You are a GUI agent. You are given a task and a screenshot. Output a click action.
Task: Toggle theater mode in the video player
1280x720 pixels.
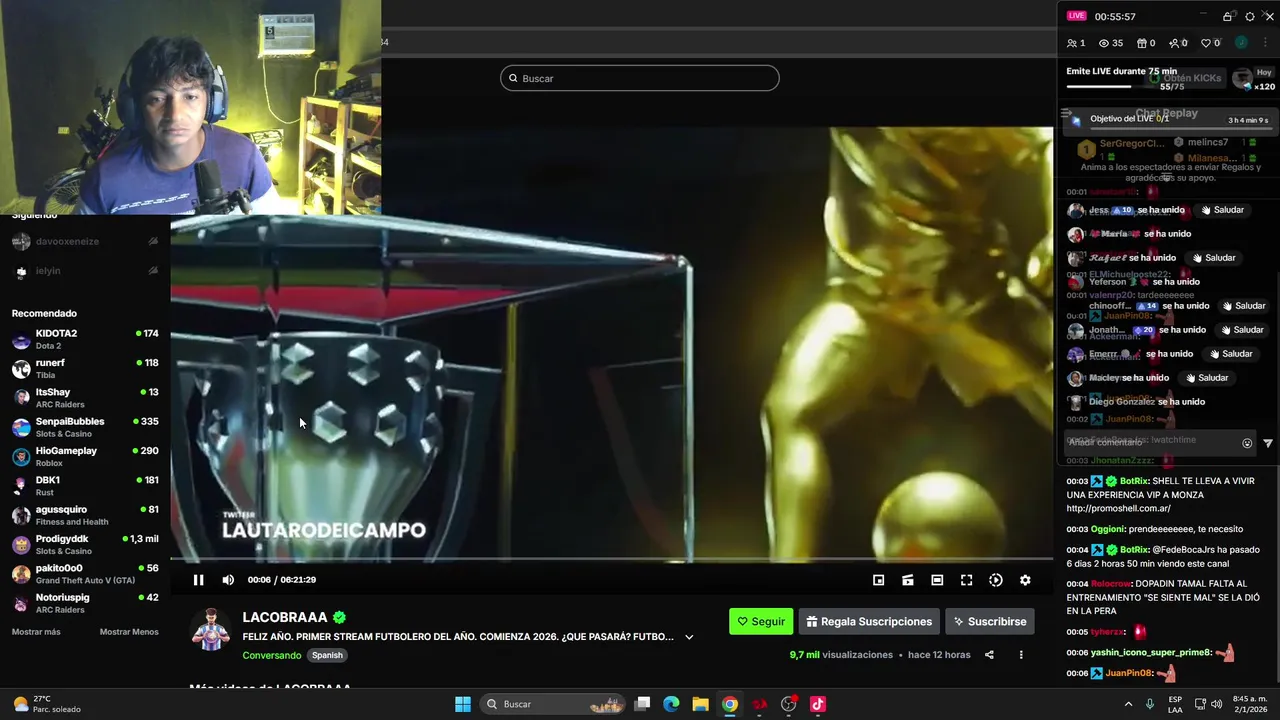tap(937, 580)
